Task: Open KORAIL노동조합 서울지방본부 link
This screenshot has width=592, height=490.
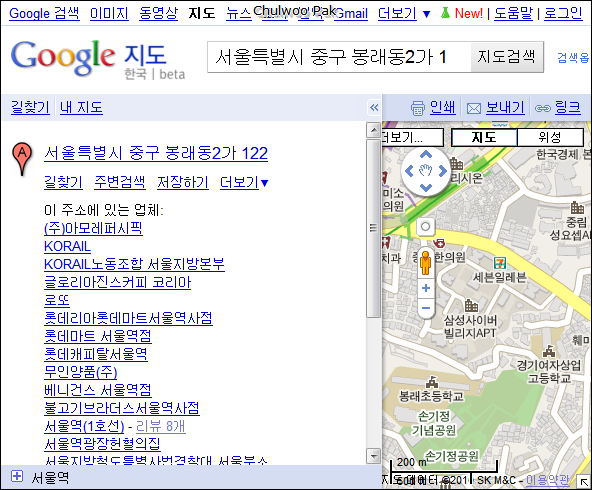Action: coord(134,264)
